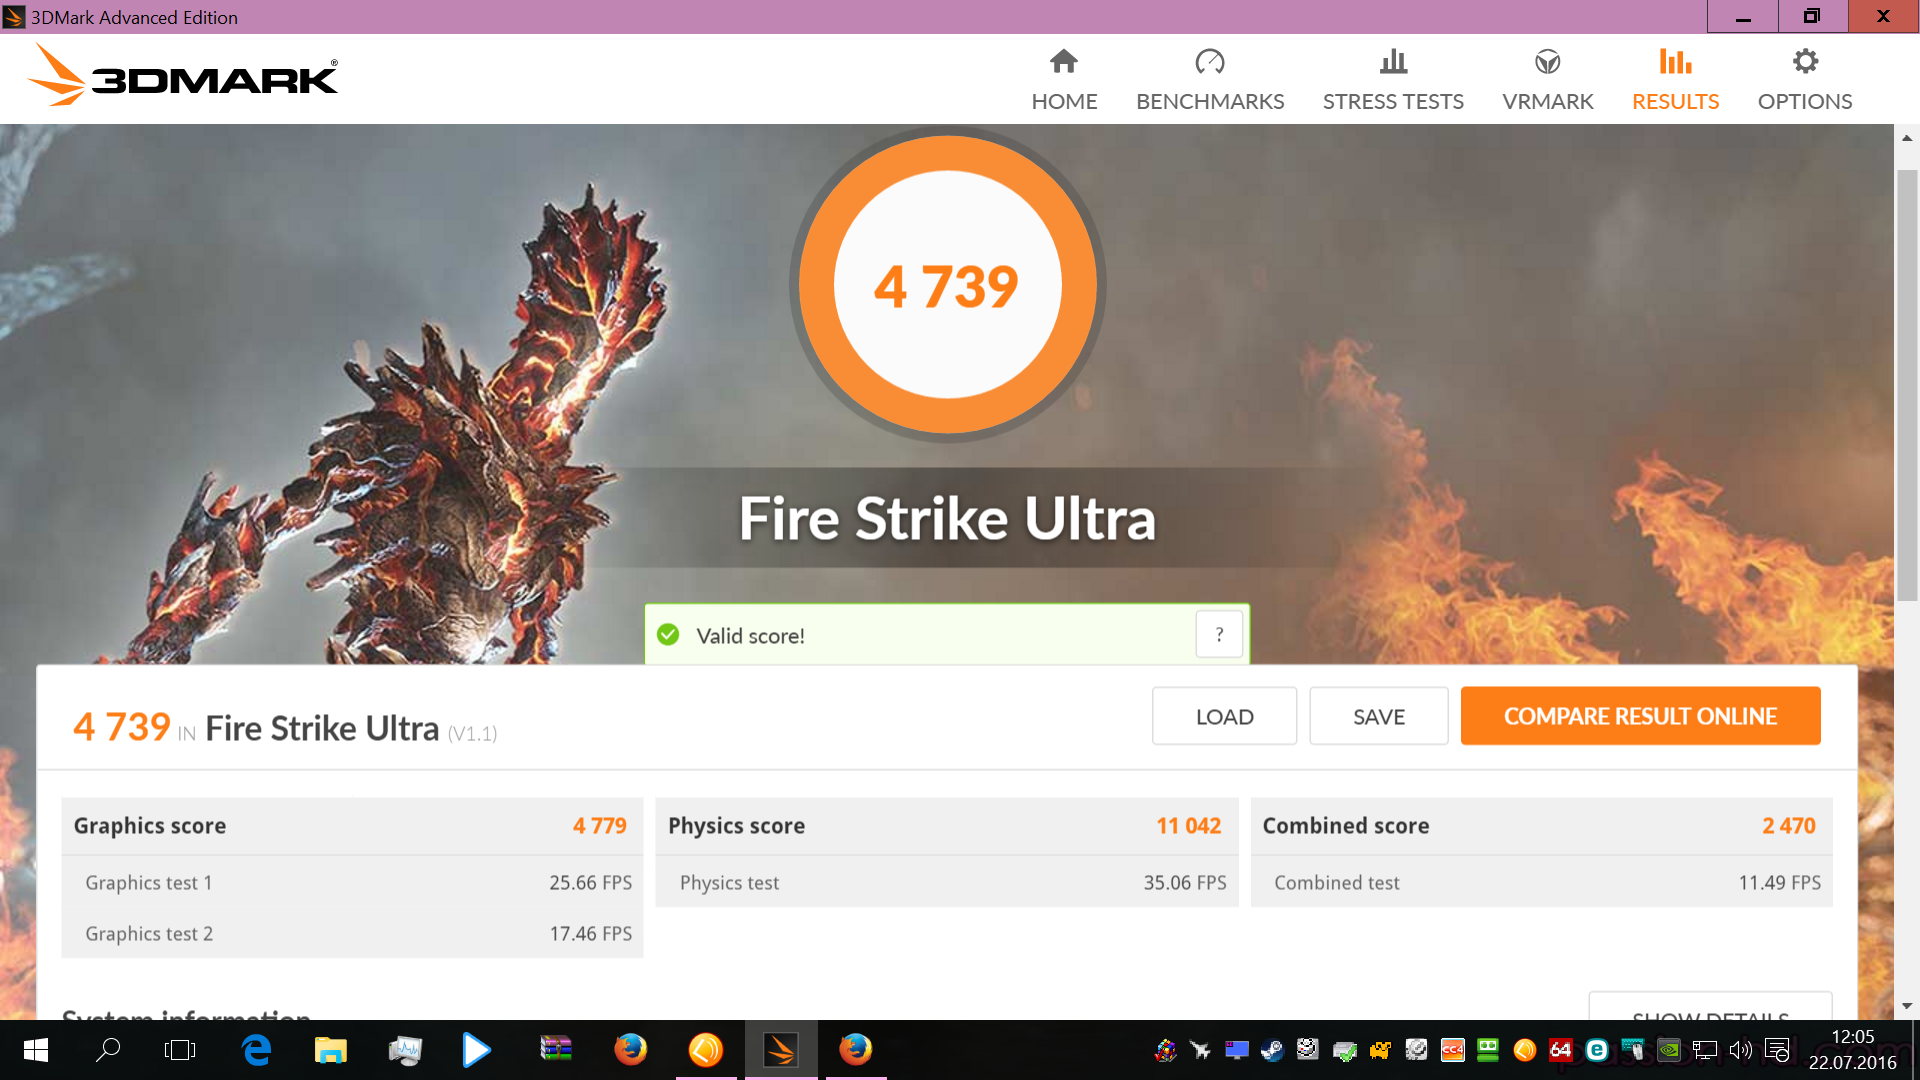This screenshot has height=1080, width=1920.
Task: Open the Stress Tests chart icon
Action: click(1393, 62)
